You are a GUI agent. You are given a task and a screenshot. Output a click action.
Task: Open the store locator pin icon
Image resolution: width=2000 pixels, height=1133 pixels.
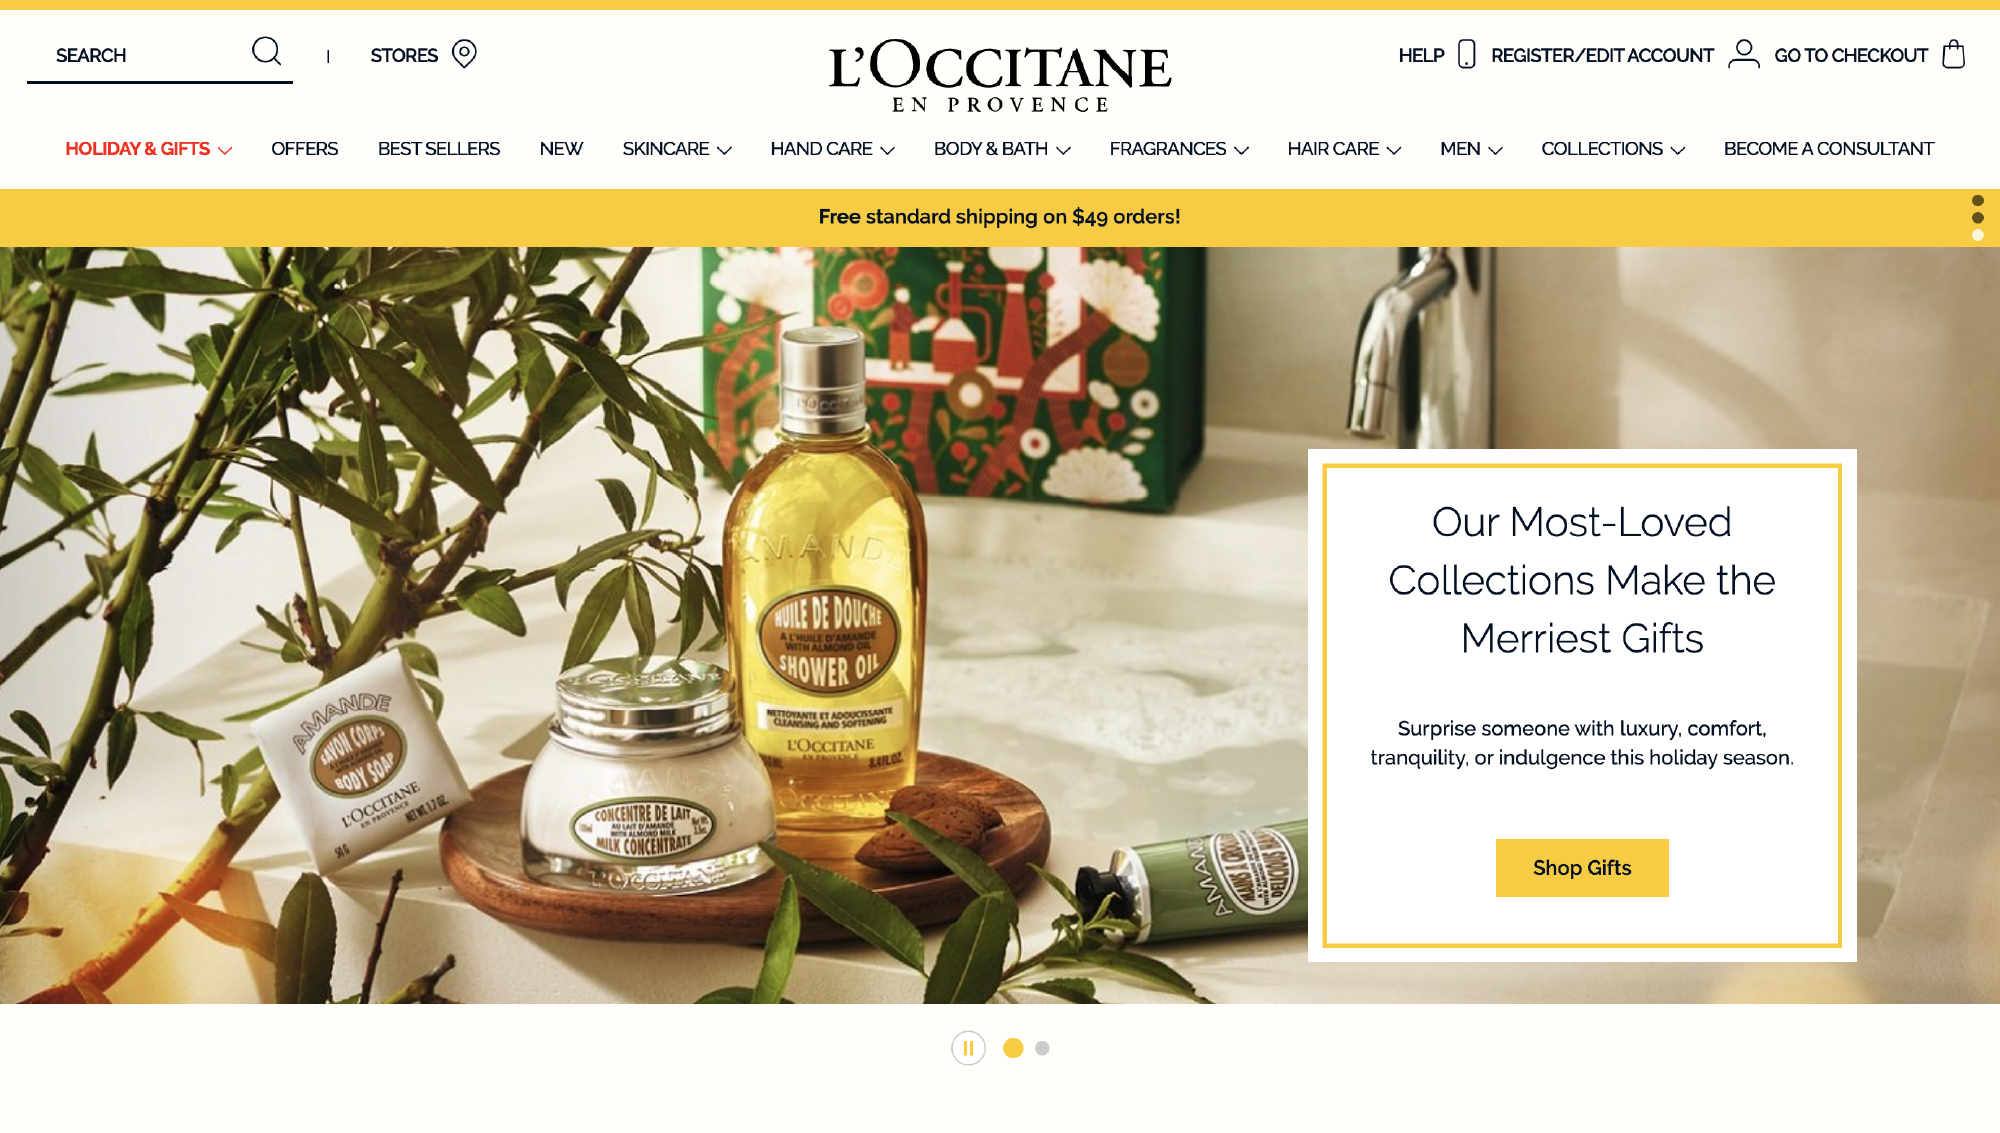coord(464,54)
